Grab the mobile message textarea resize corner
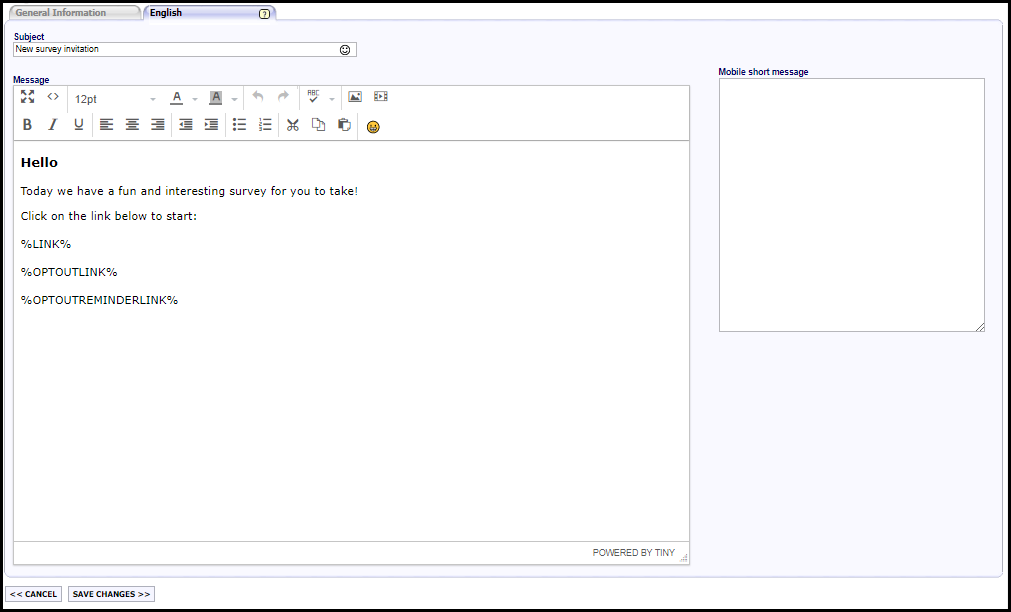 click(x=980, y=328)
